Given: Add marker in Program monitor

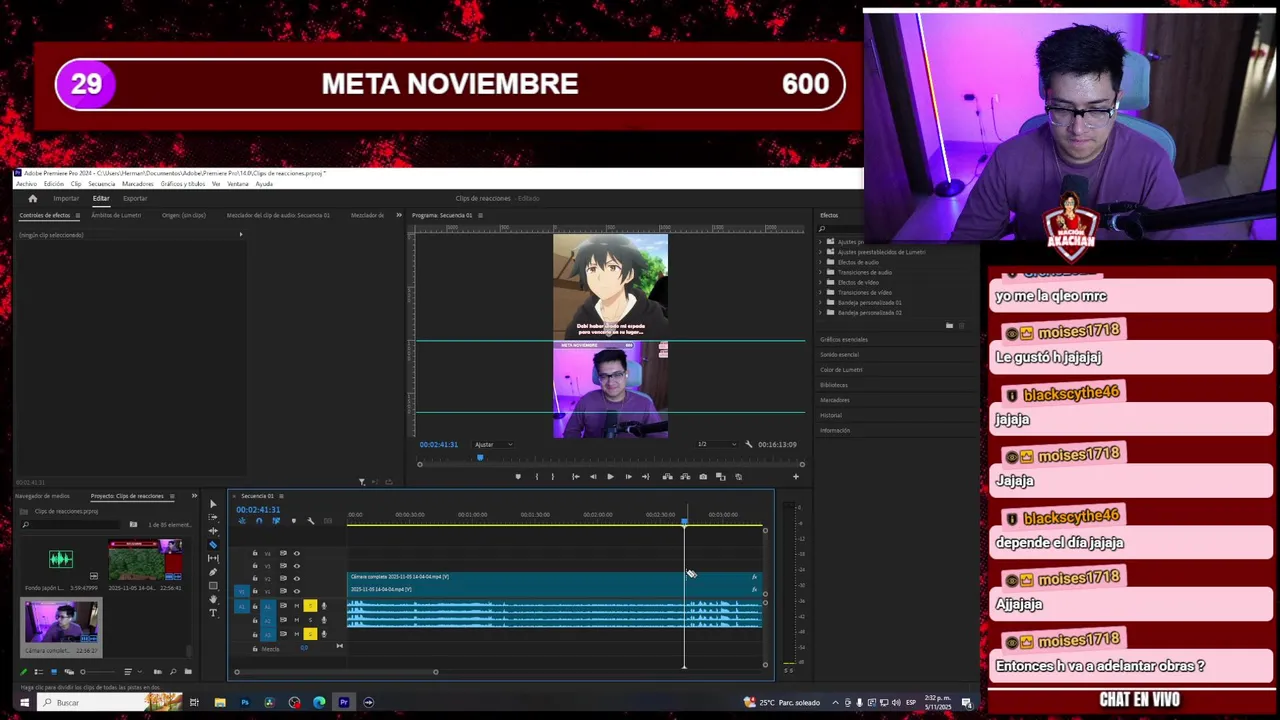Looking at the screenshot, I should [518, 476].
